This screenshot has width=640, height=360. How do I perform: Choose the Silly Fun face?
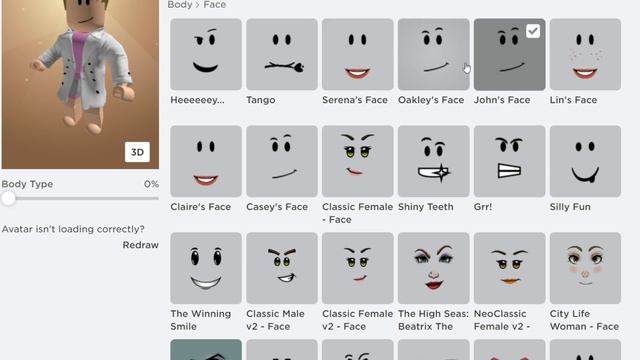585,161
